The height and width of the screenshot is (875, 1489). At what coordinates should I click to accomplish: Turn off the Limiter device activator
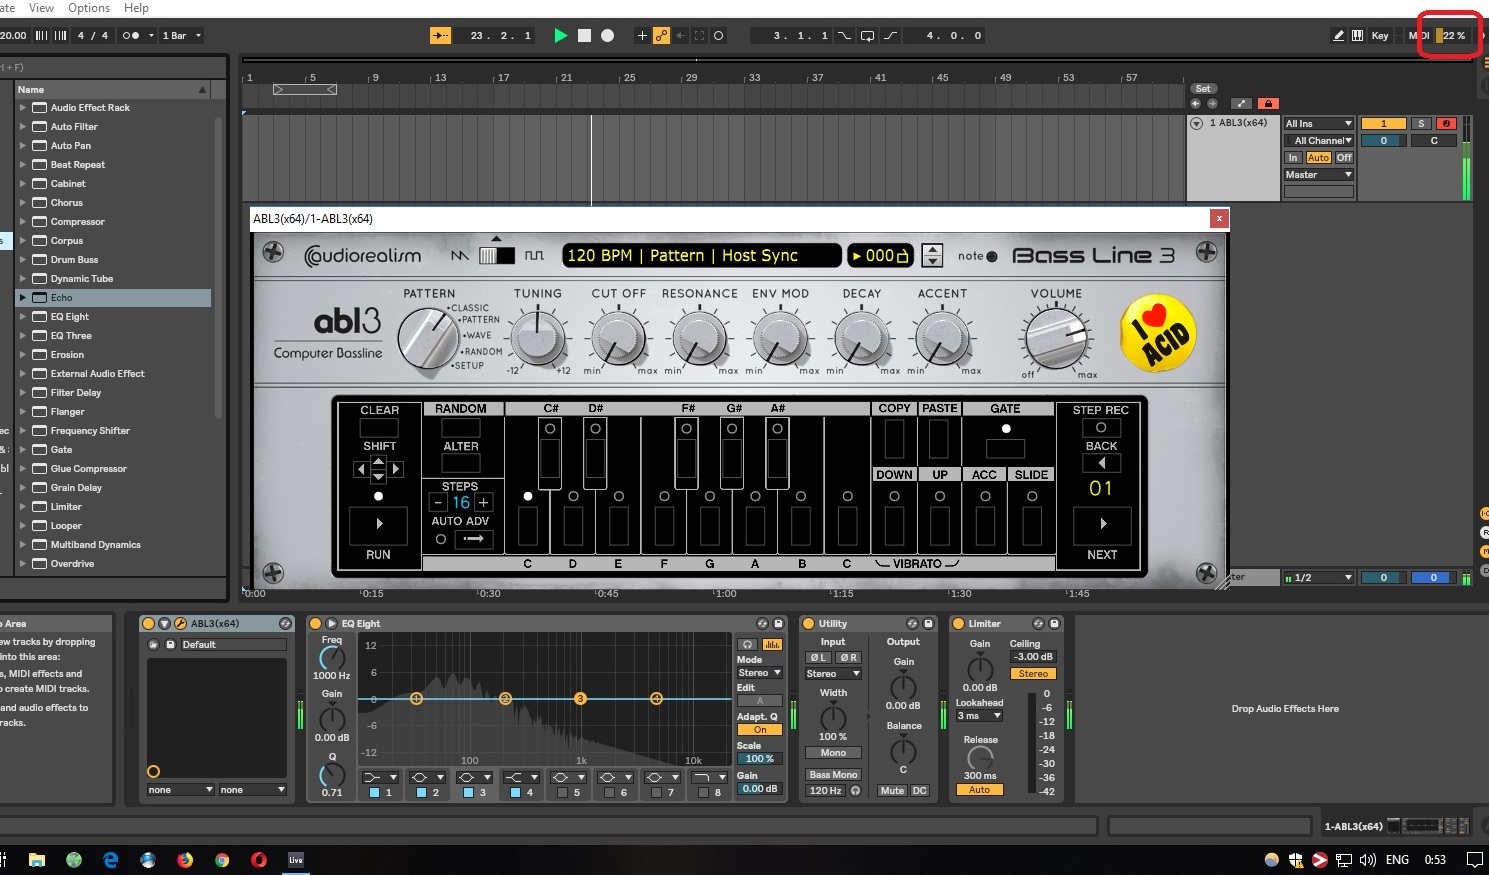coord(958,624)
